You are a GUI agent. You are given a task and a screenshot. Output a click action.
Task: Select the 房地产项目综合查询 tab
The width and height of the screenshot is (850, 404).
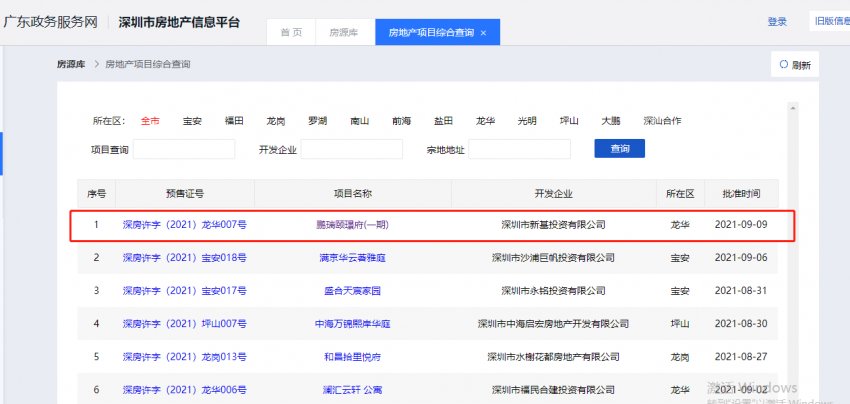(x=437, y=33)
